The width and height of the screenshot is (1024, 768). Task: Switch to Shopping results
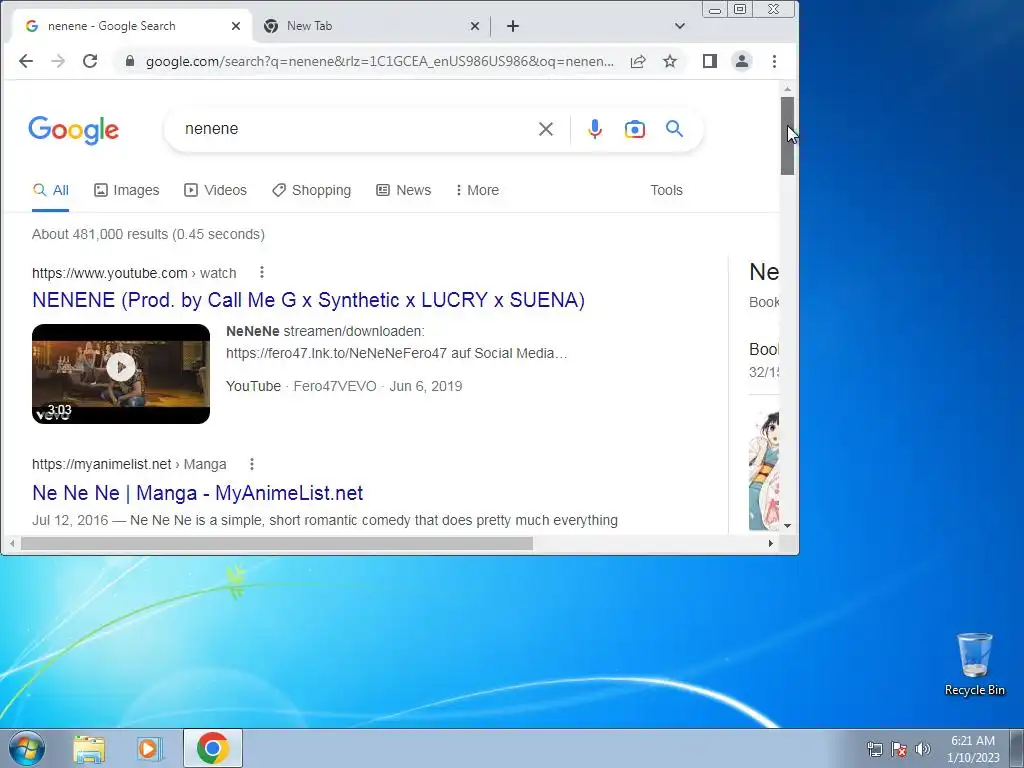[x=312, y=190]
